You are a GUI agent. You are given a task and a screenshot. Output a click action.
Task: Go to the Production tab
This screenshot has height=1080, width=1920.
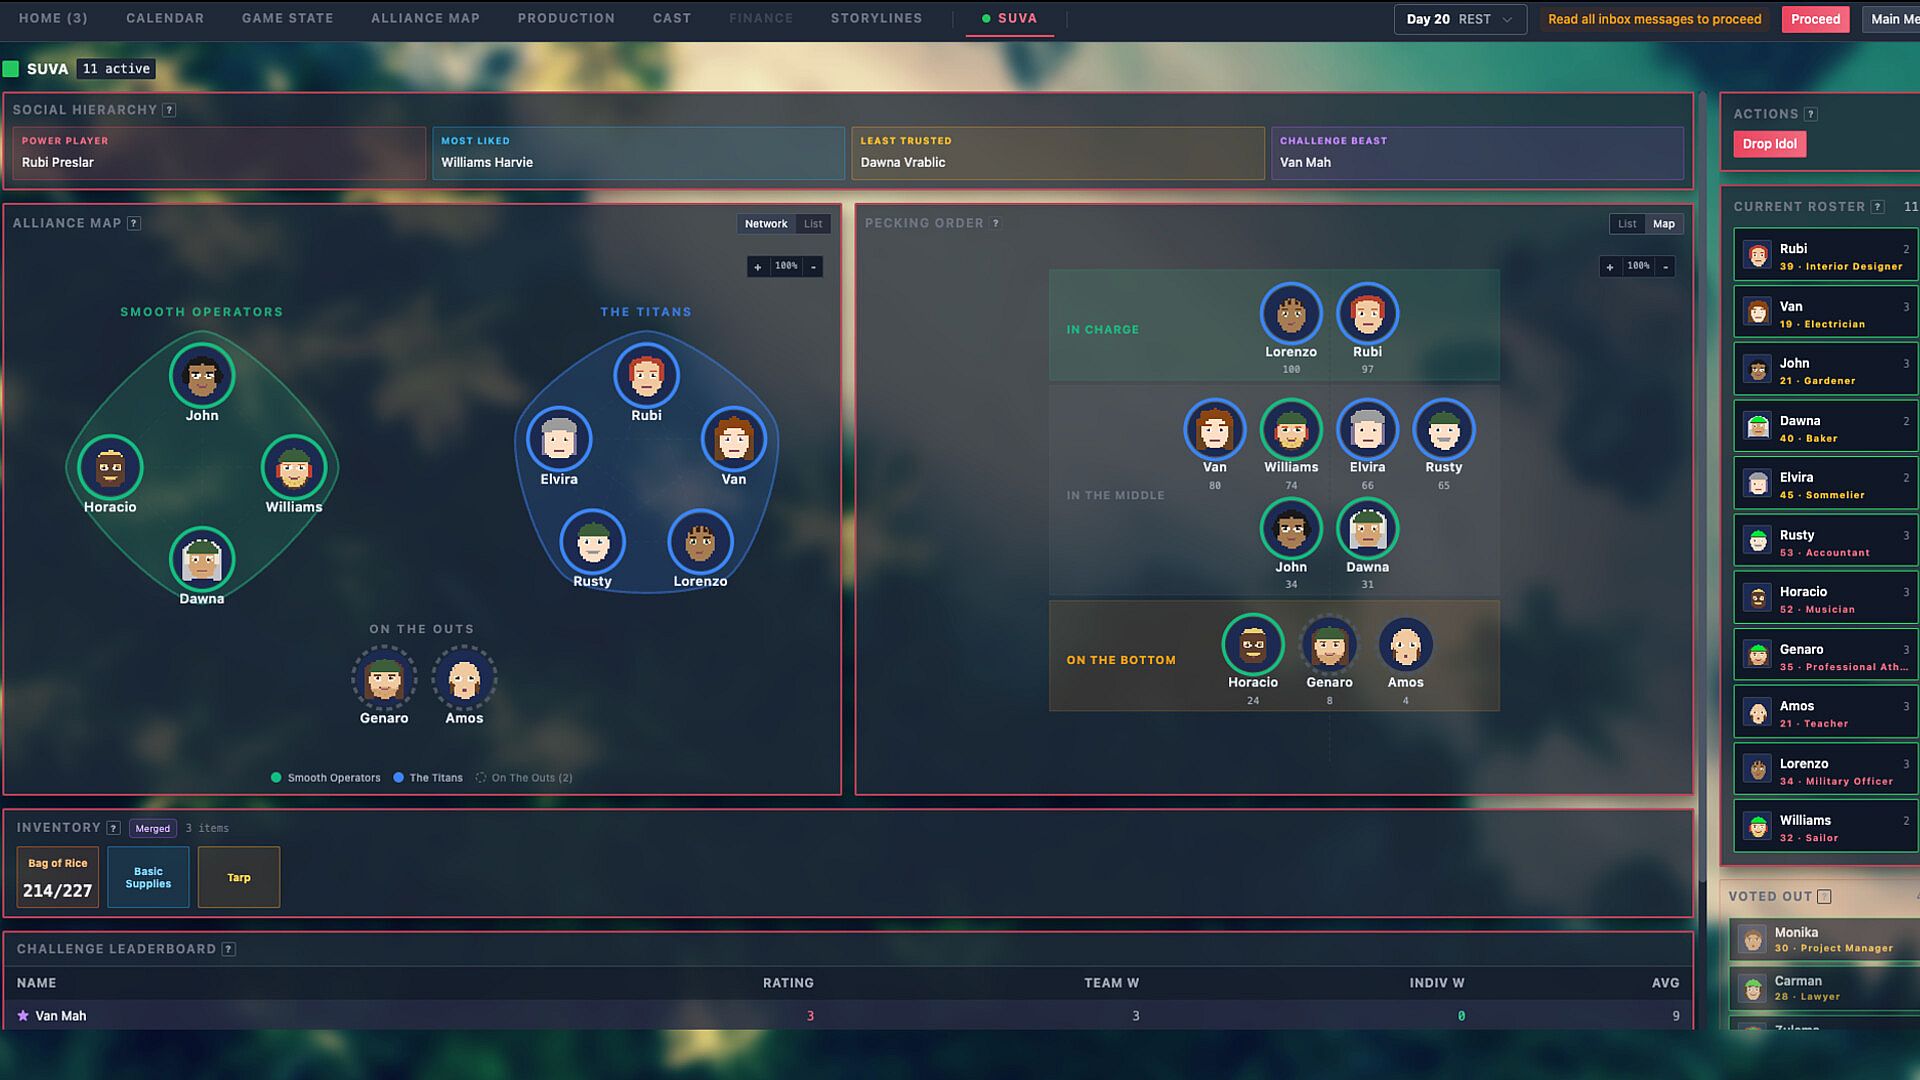[566, 18]
